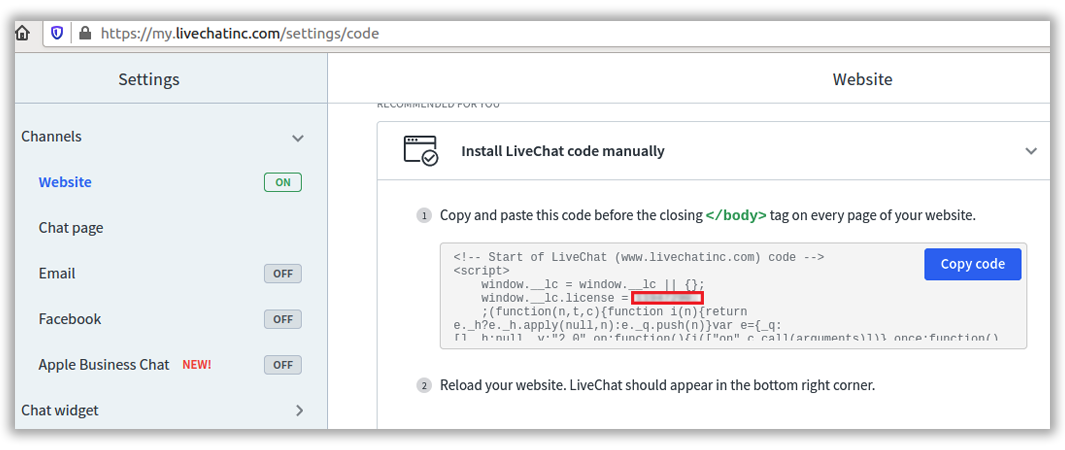Open the Website channel settings
1065x450 pixels.
65,182
